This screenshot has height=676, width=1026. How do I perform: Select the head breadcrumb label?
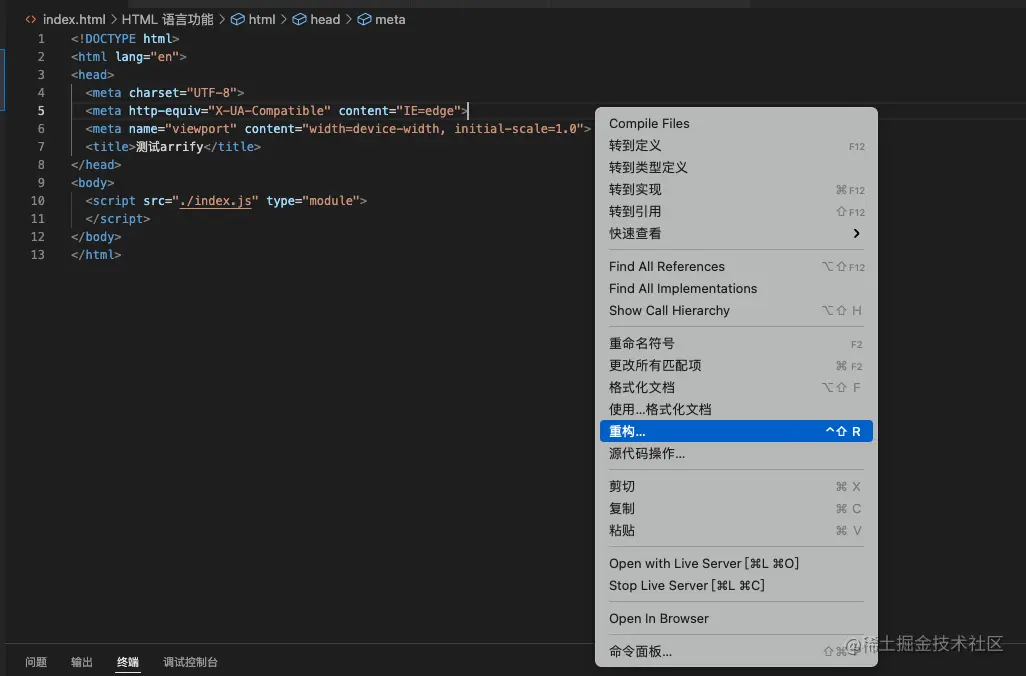coord(325,20)
